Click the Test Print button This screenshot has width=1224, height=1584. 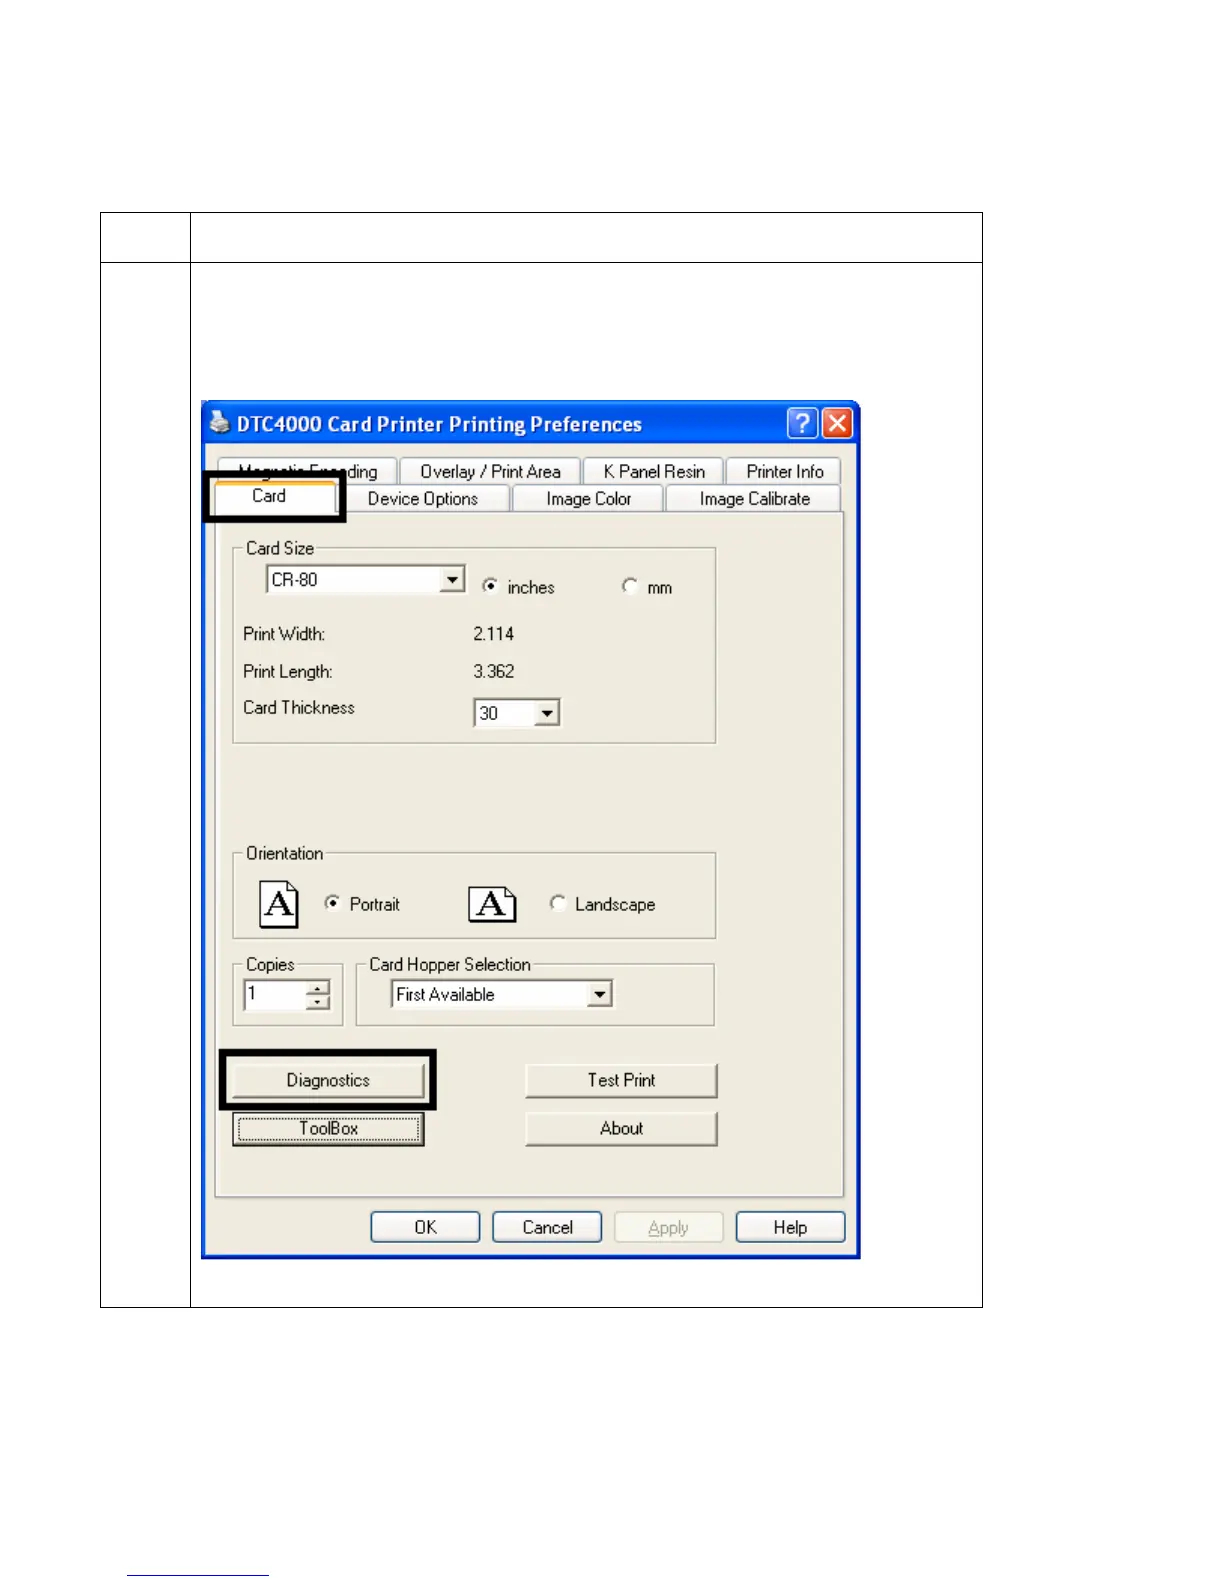pyautogui.click(x=621, y=1080)
